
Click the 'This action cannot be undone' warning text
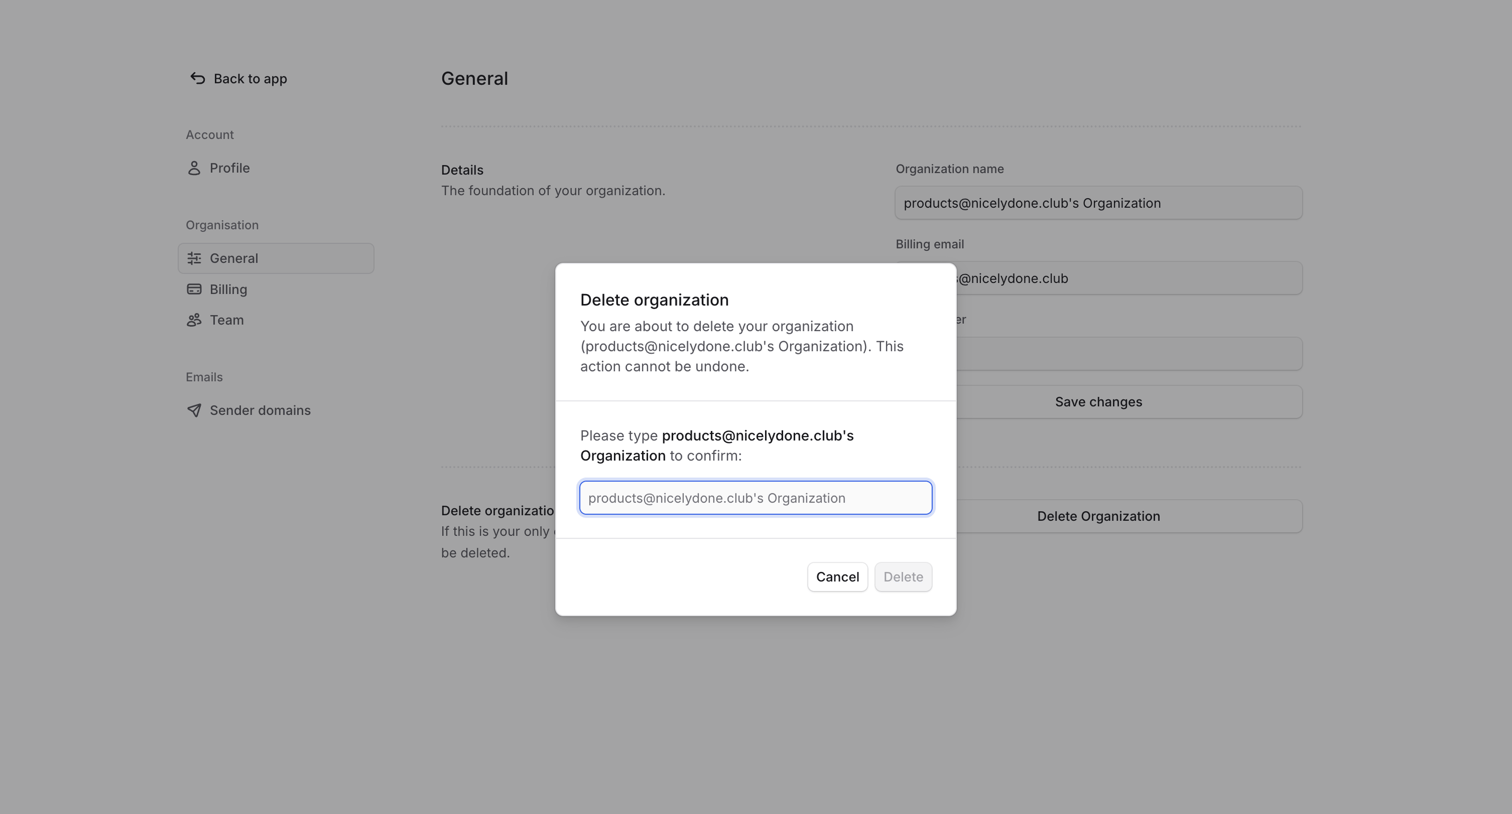742,356
